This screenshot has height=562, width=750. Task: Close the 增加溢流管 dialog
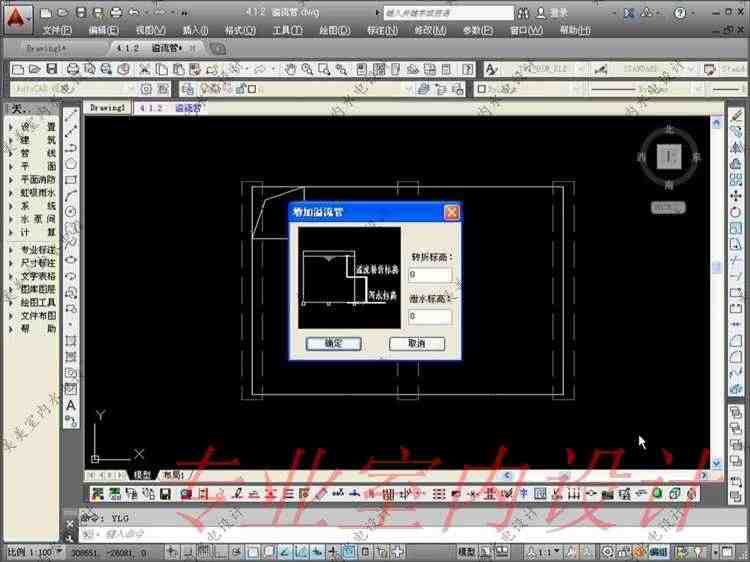click(452, 212)
